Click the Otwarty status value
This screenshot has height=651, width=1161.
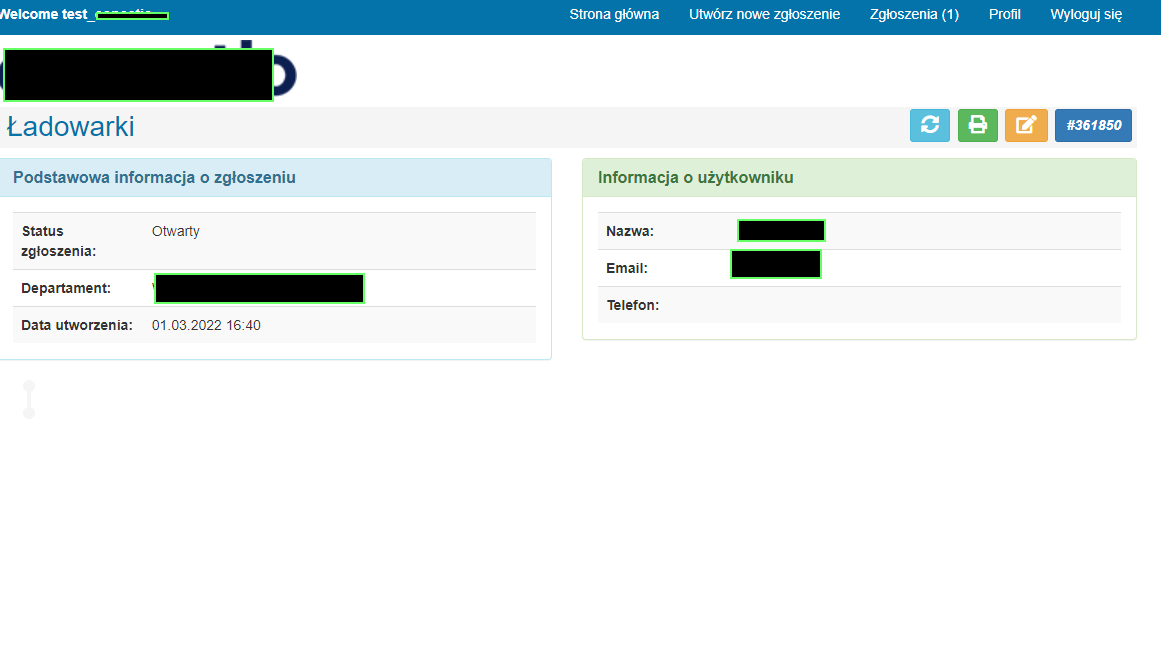pyautogui.click(x=176, y=231)
